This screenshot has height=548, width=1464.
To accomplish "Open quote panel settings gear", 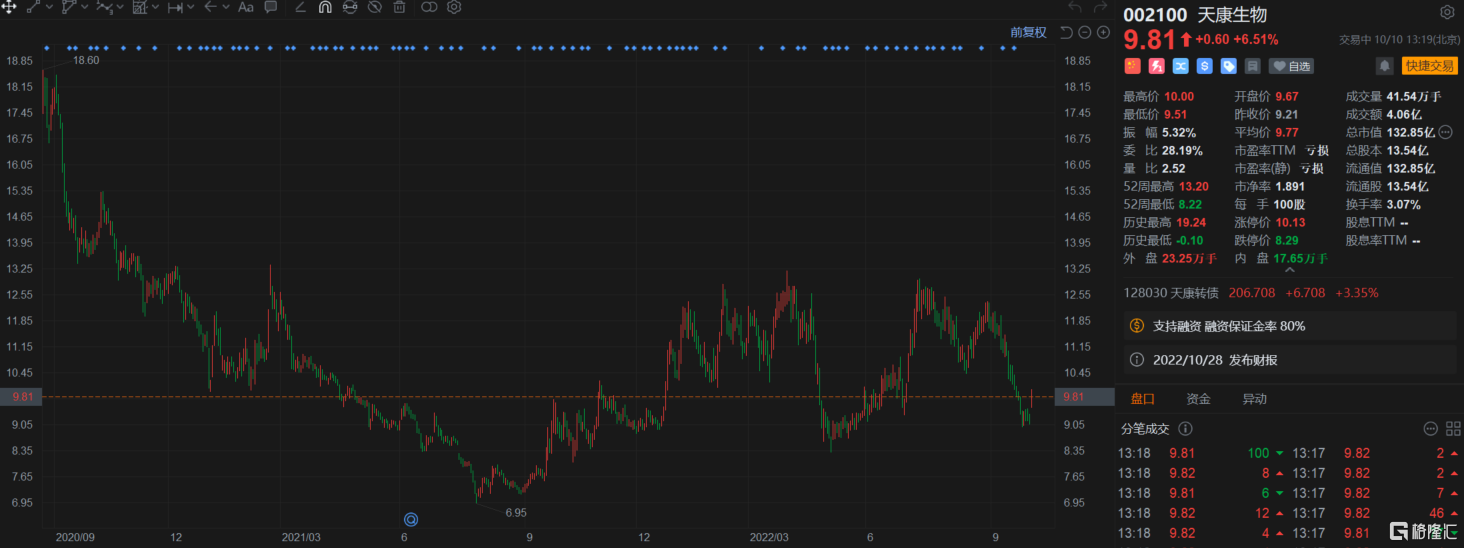I will coord(1447,13).
